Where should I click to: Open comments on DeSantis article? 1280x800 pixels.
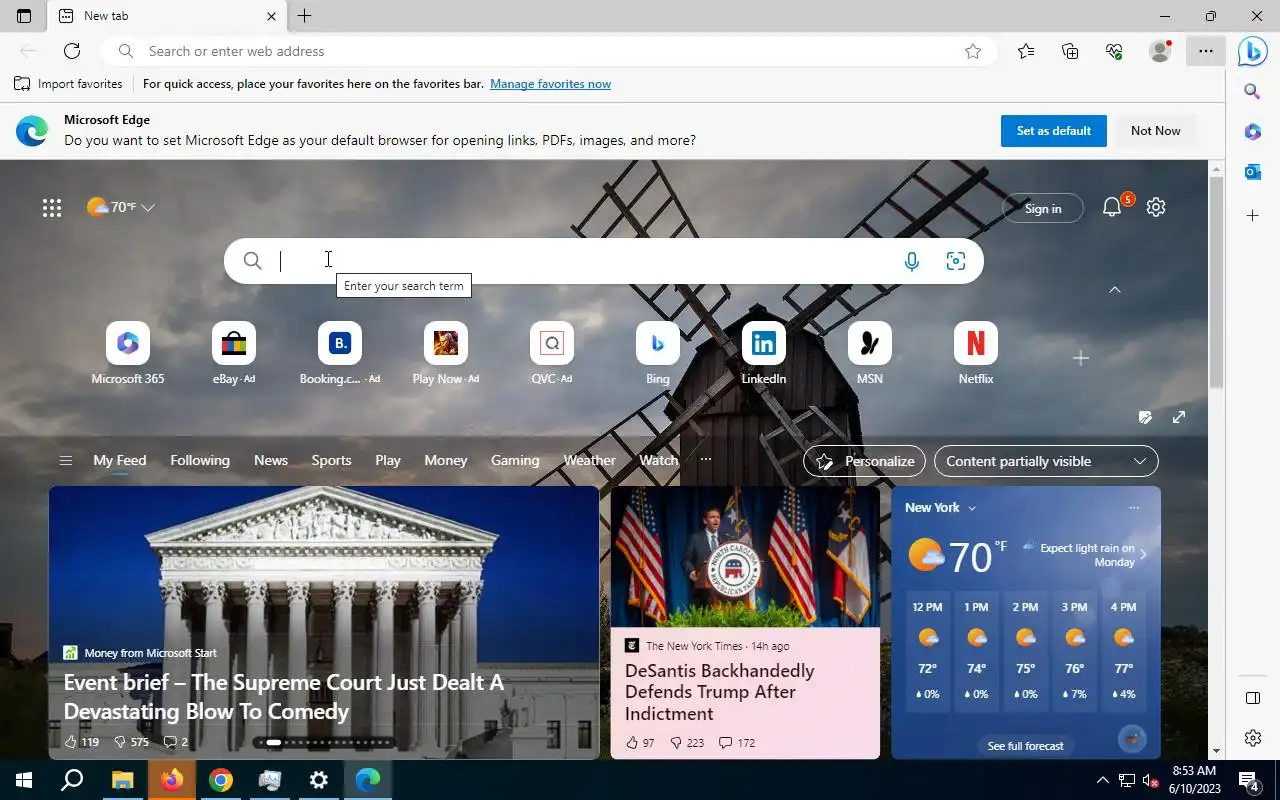tap(737, 743)
